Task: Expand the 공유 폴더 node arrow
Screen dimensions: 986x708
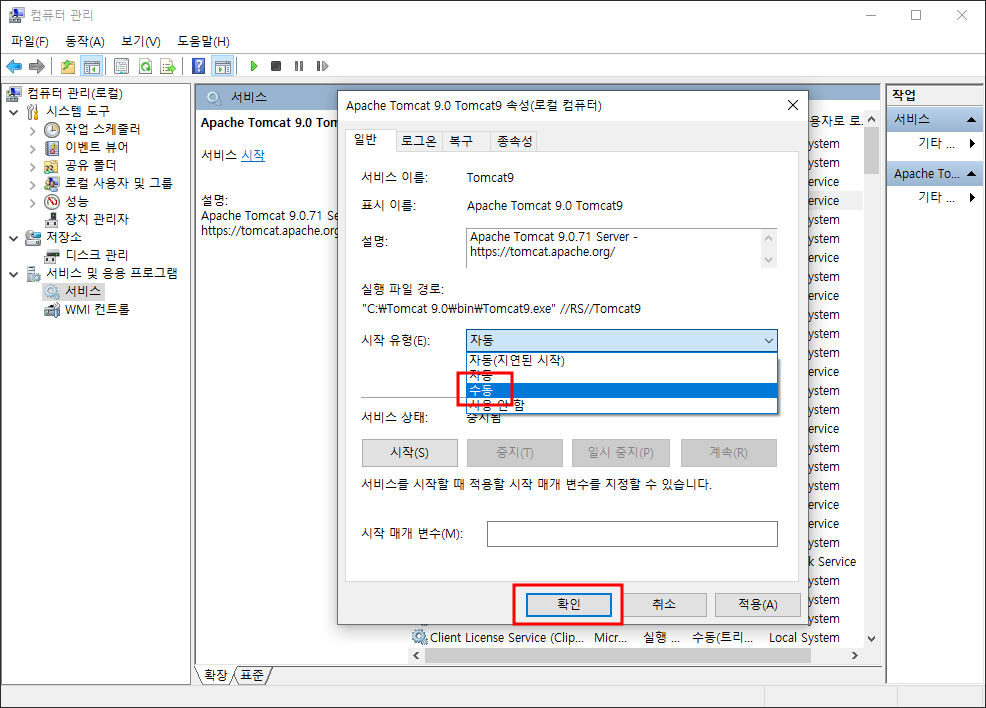Action: click(x=33, y=167)
